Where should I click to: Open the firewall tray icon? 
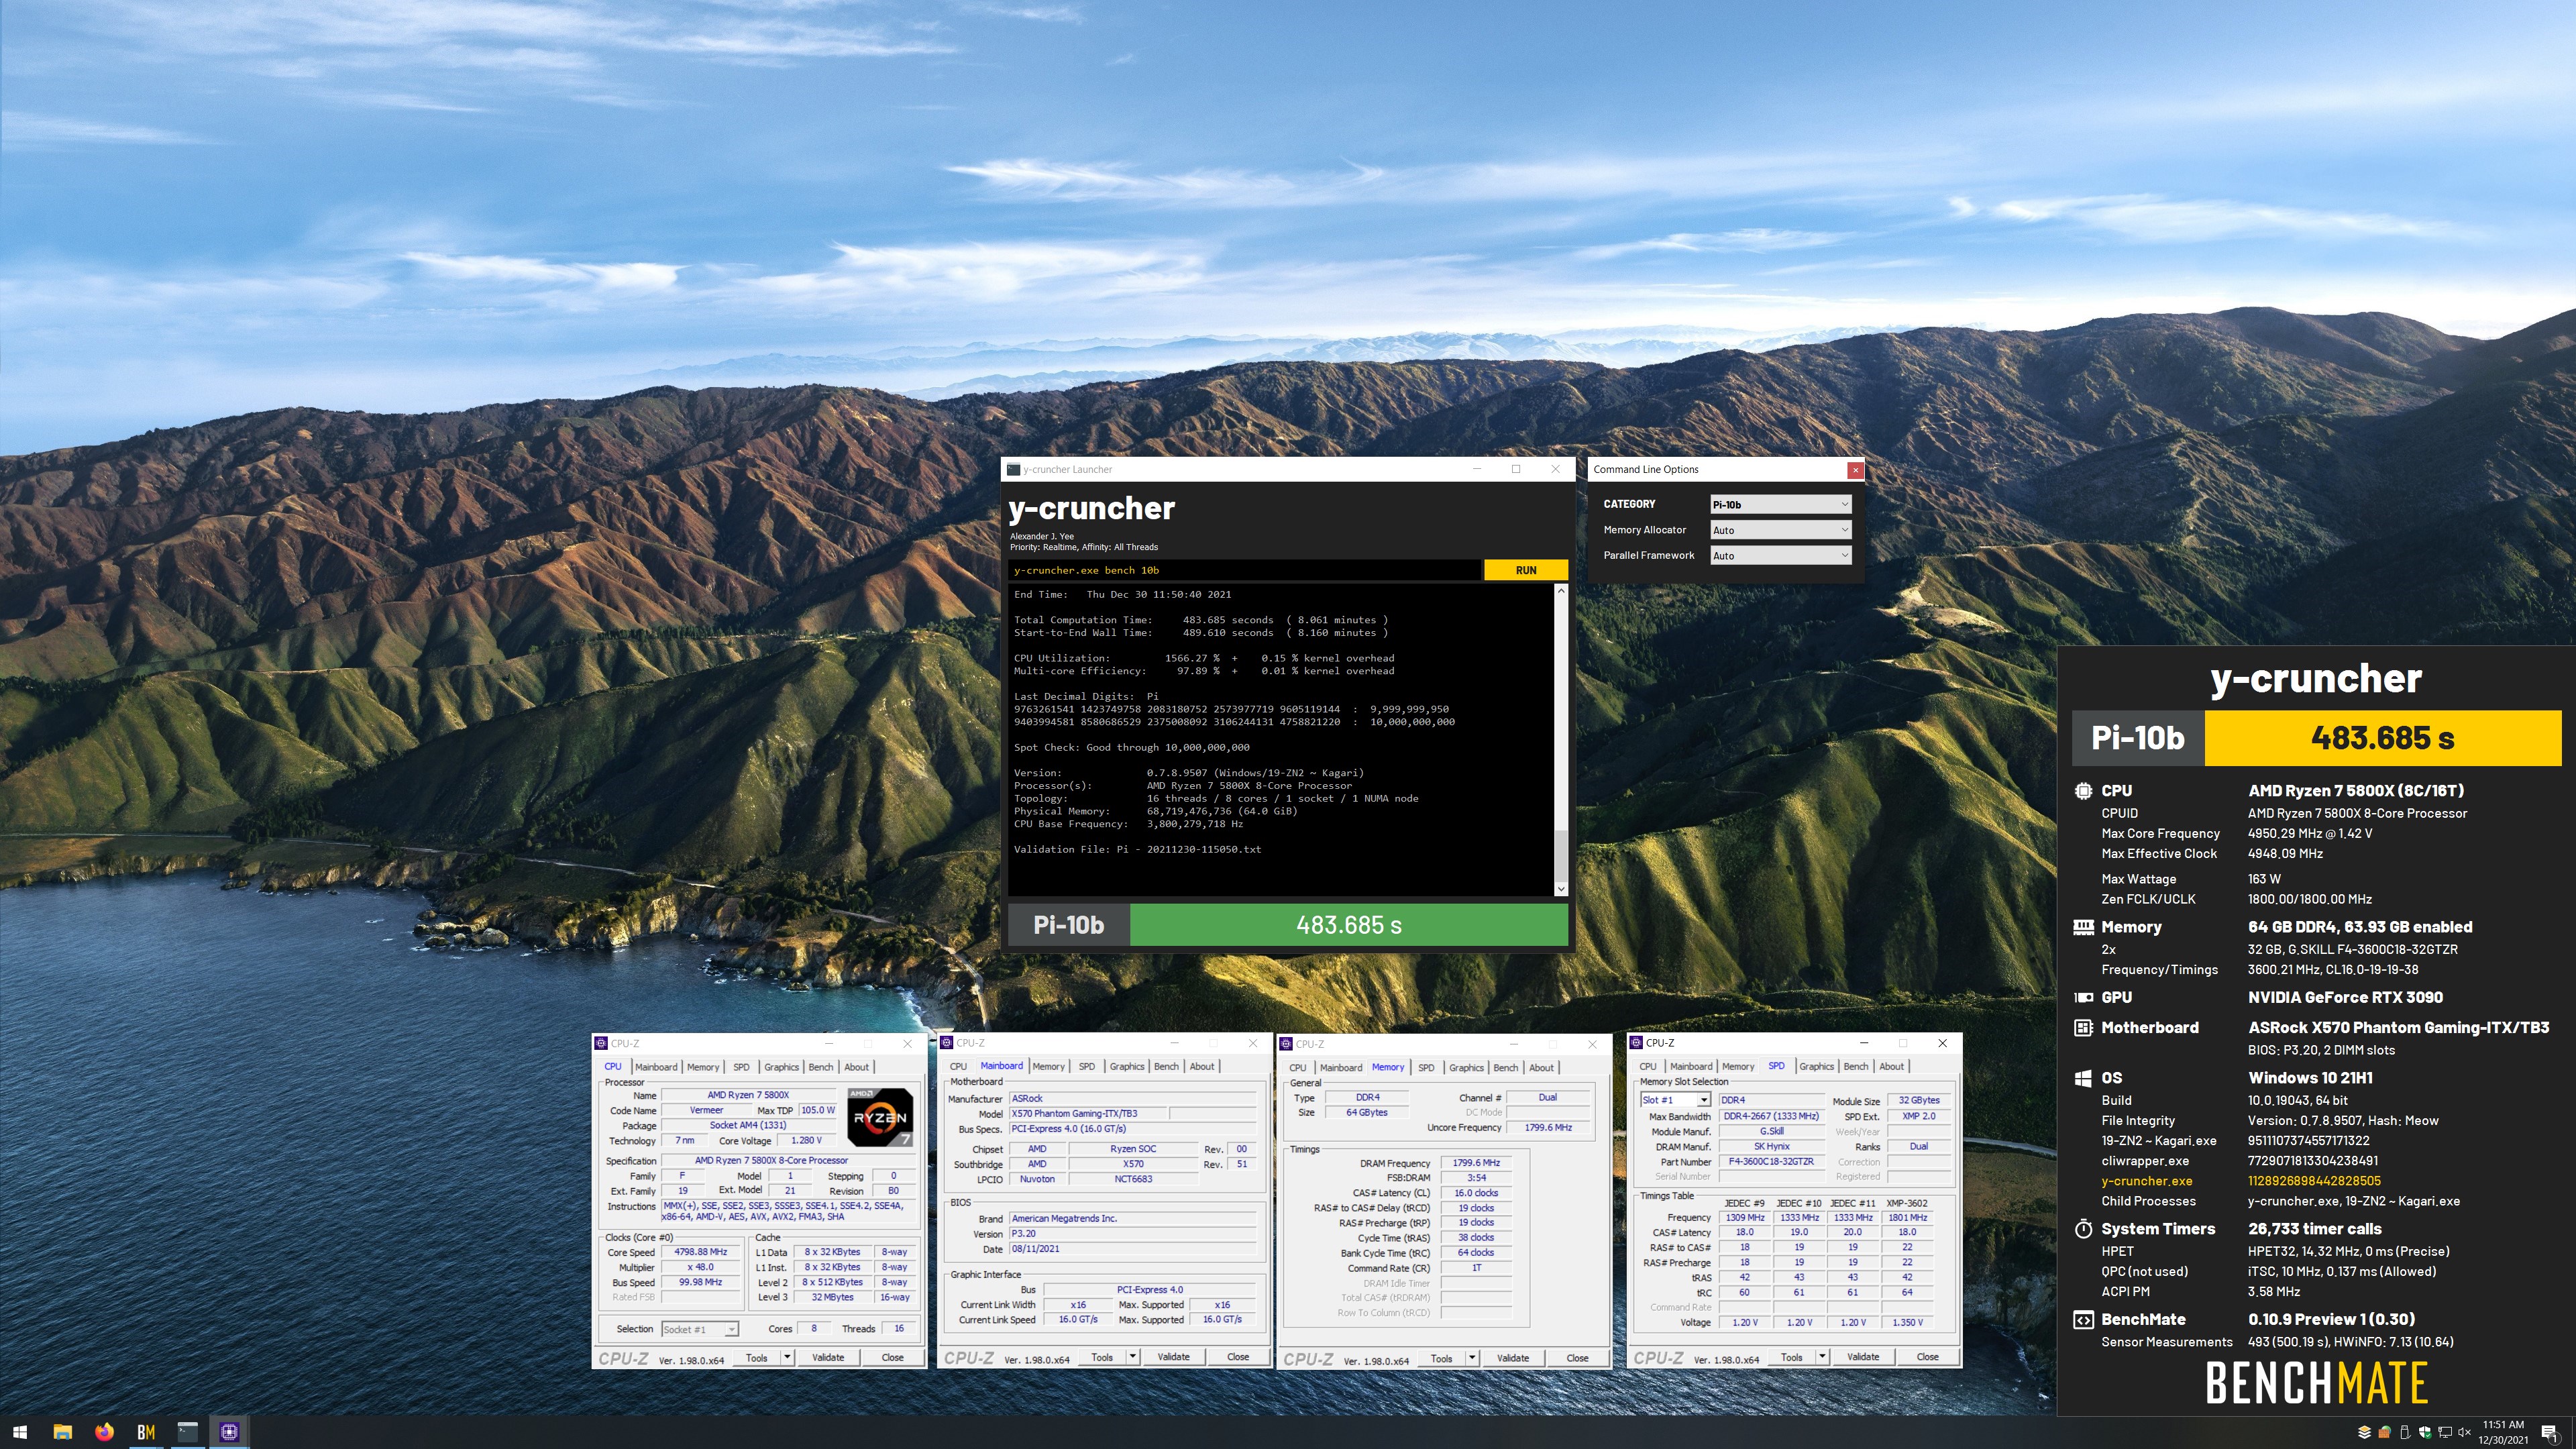(x=2384, y=1432)
